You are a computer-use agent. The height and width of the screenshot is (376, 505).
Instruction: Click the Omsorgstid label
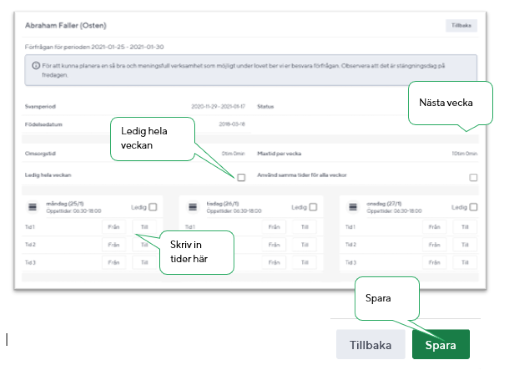pyautogui.click(x=40, y=154)
